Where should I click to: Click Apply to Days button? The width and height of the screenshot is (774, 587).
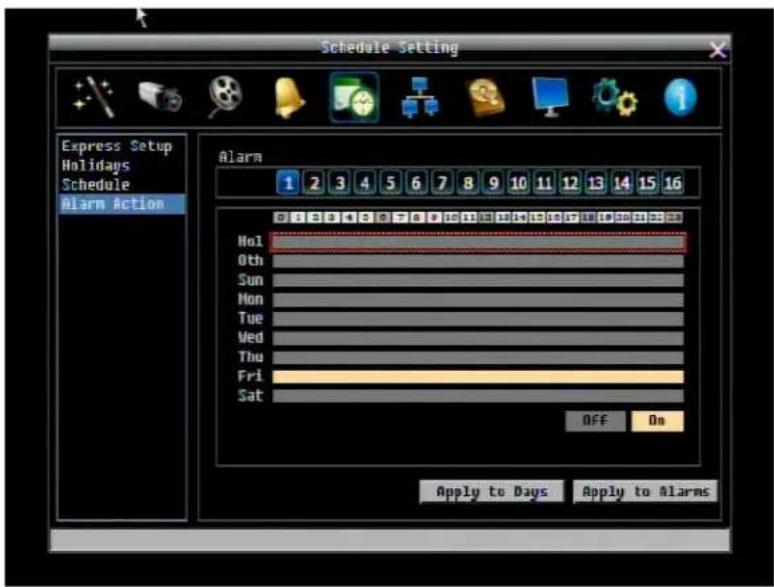pyautogui.click(x=492, y=492)
